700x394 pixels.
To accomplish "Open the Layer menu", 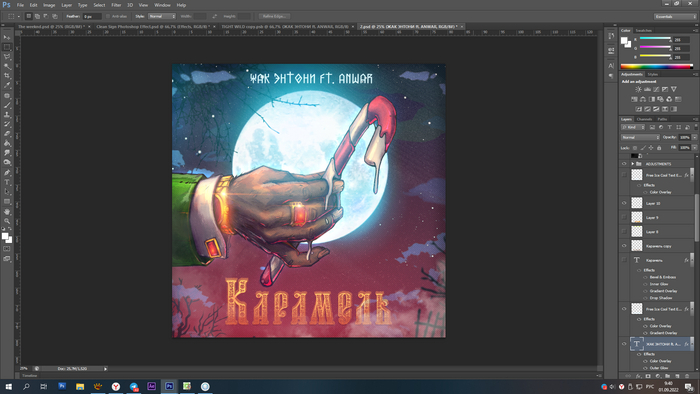I will [67, 5].
